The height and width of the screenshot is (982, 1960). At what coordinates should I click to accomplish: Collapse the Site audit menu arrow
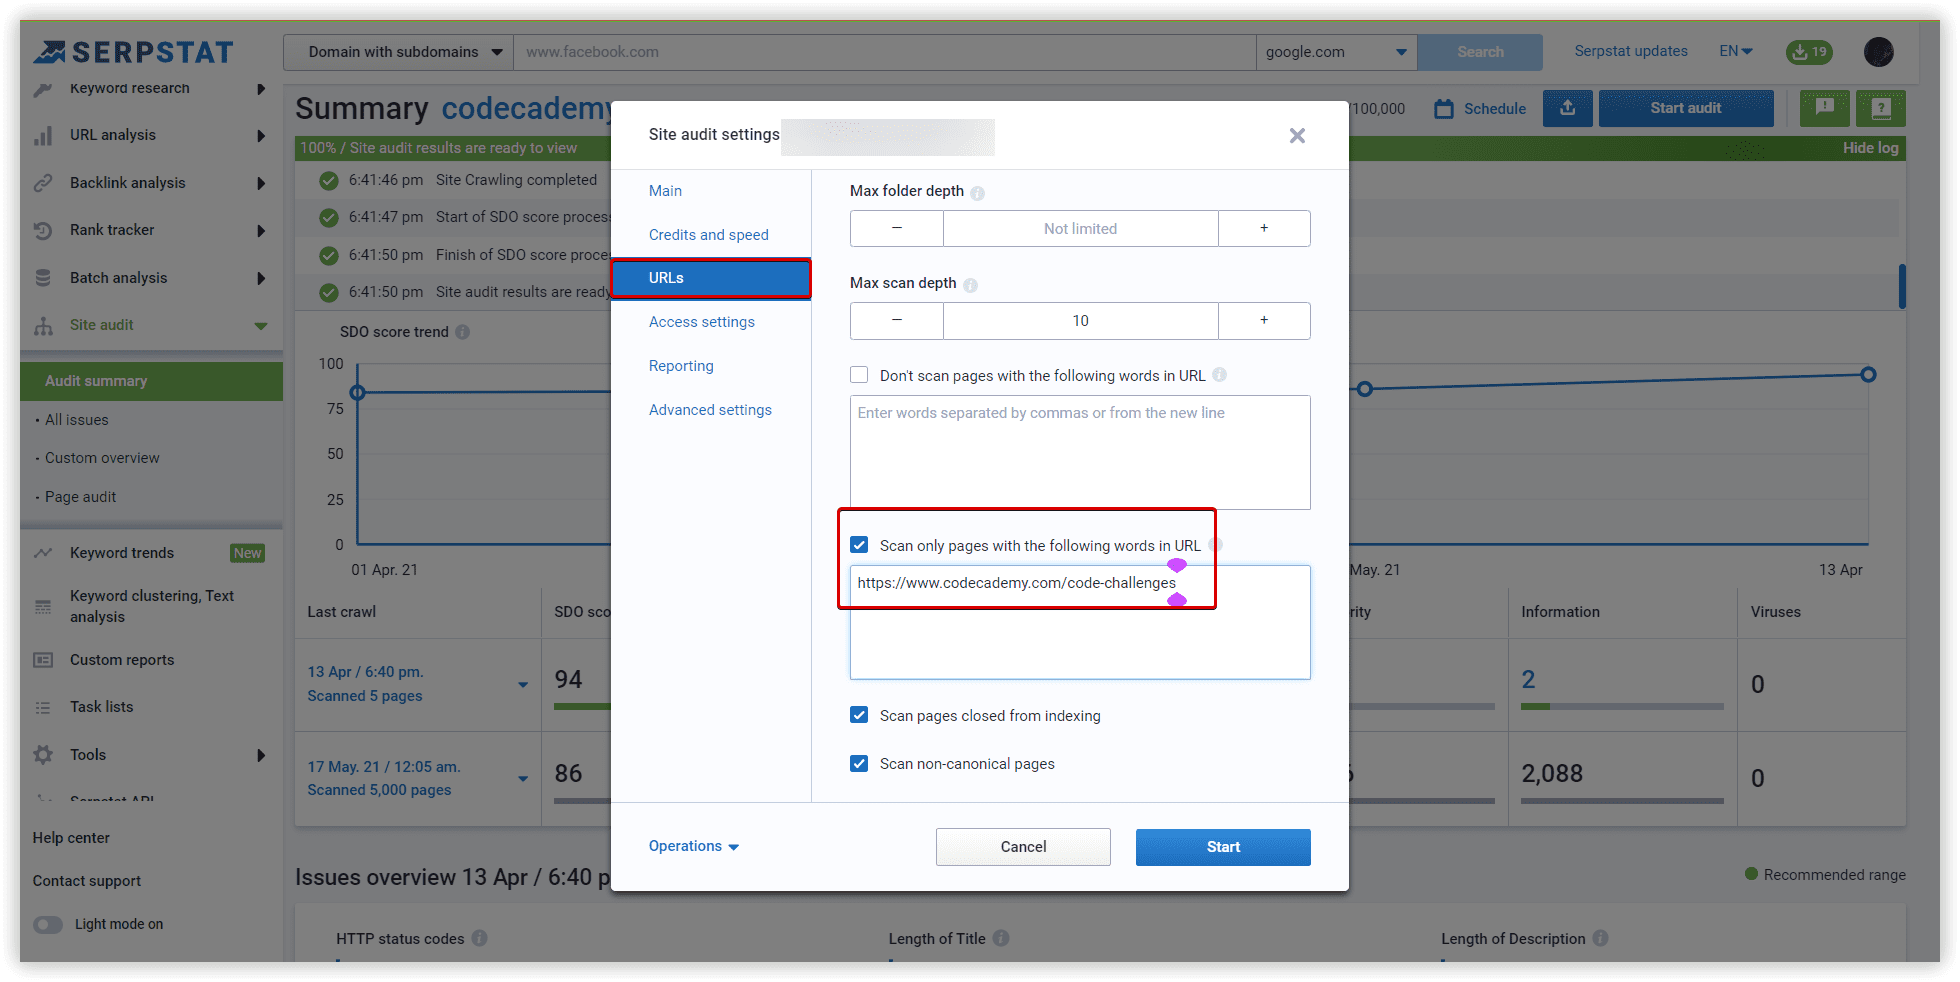click(261, 326)
